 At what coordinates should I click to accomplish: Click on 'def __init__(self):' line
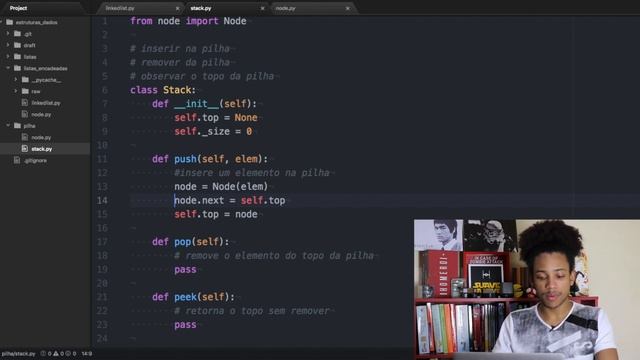pyautogui.click(x=204, y=104)
